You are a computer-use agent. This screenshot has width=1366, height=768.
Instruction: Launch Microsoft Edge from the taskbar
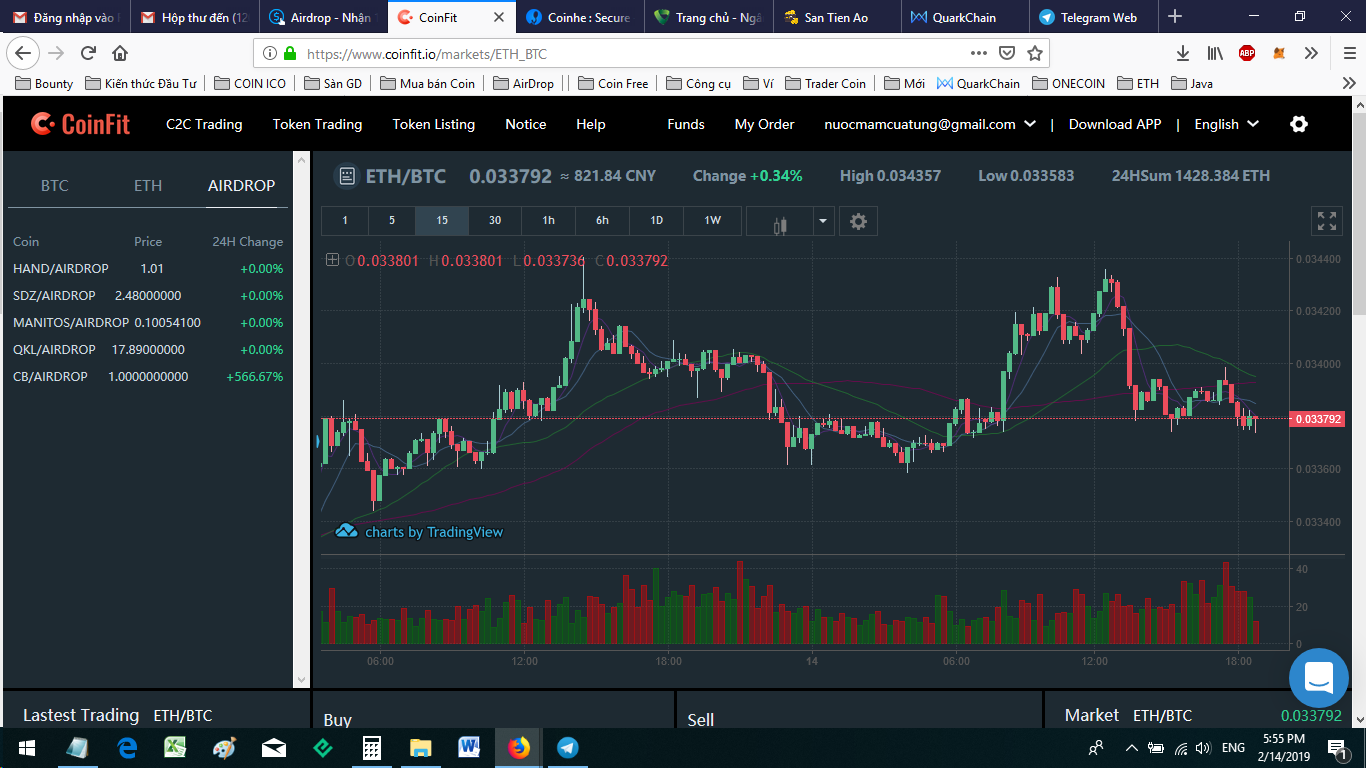tap(127, 748)
